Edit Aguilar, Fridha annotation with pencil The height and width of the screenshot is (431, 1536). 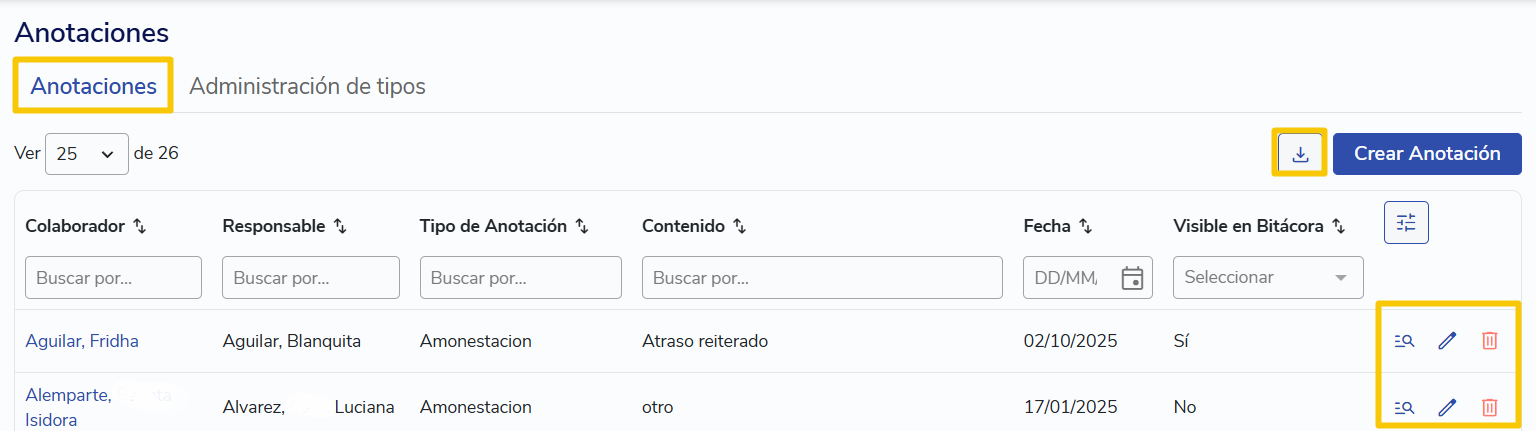point(1447,341)
